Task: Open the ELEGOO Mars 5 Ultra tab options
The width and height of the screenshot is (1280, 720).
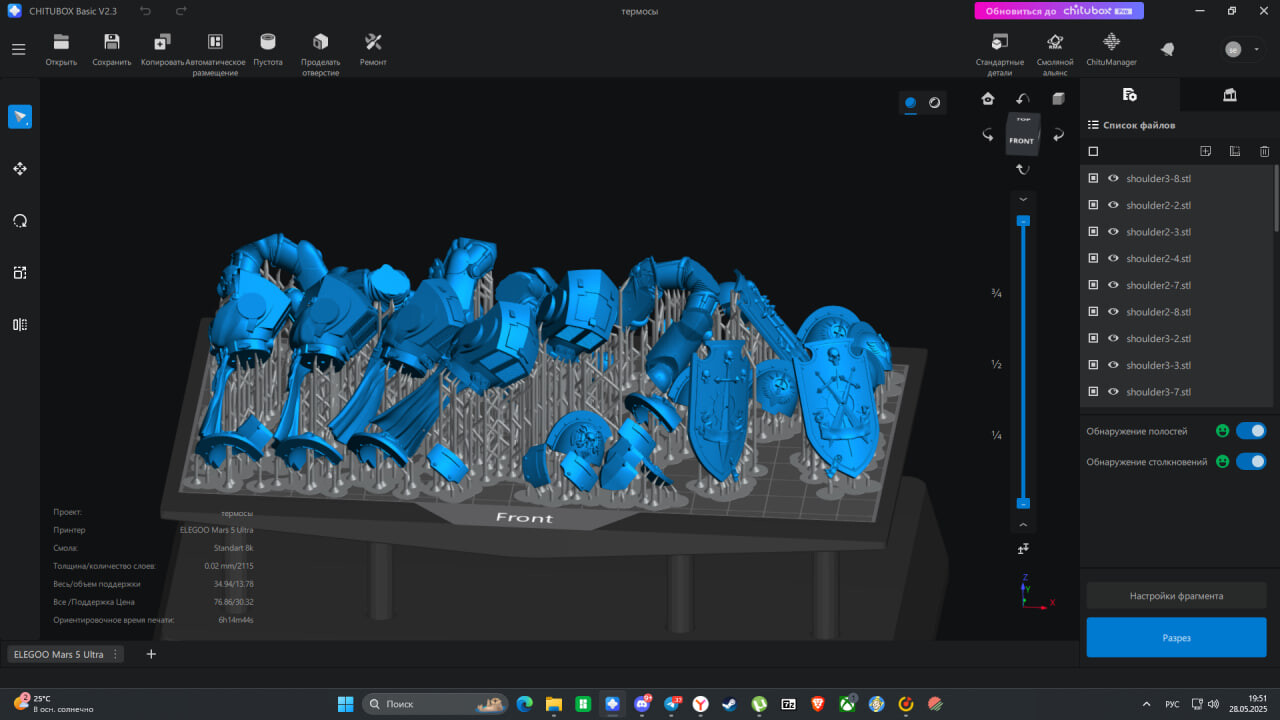Action: (115, 654)
